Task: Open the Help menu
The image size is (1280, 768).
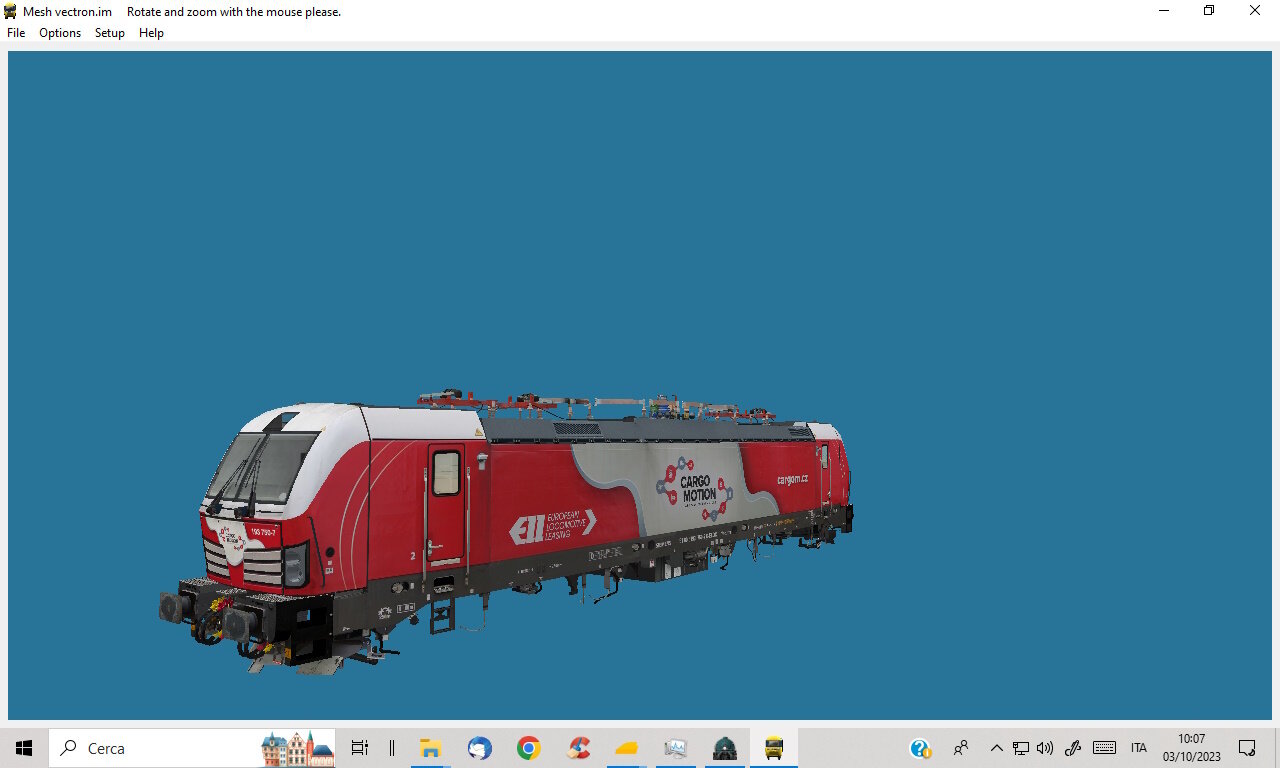Action: pos(151,33)
